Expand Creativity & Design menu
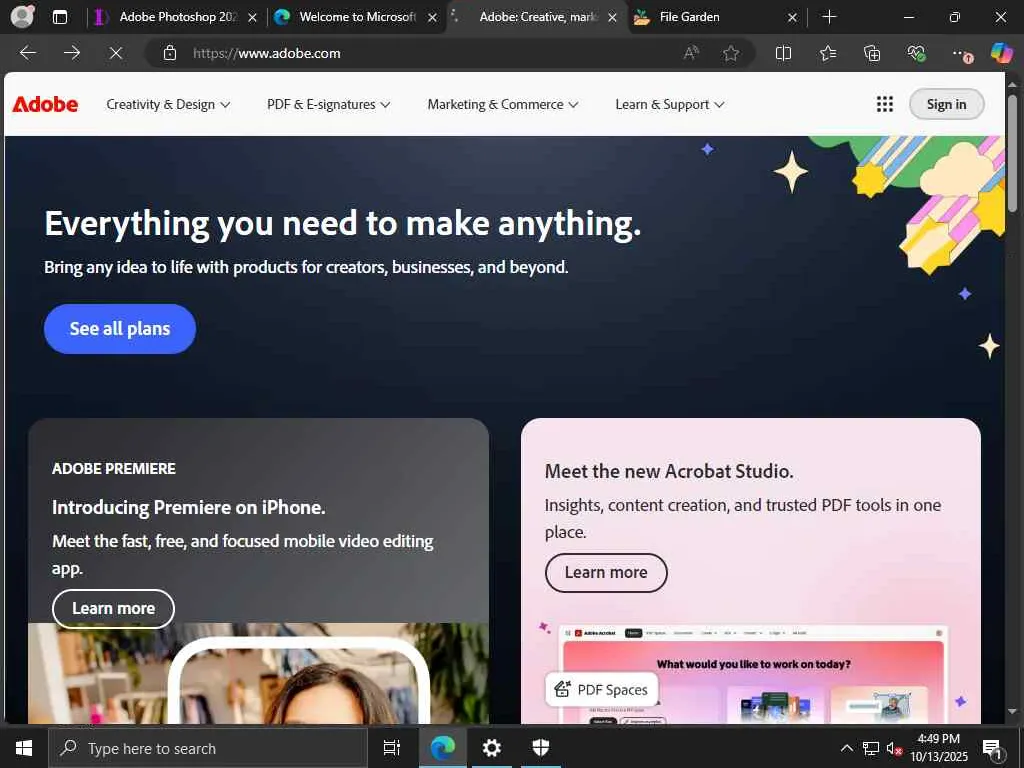The width and height of the screenshot is (1024, 768). point(168,104)
